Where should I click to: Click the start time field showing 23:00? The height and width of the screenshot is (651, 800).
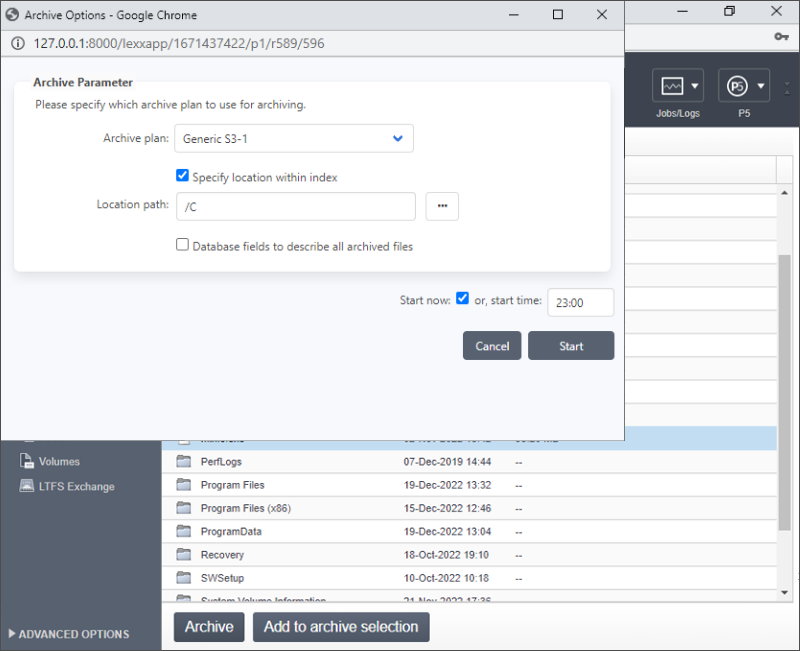coord(581,303)
